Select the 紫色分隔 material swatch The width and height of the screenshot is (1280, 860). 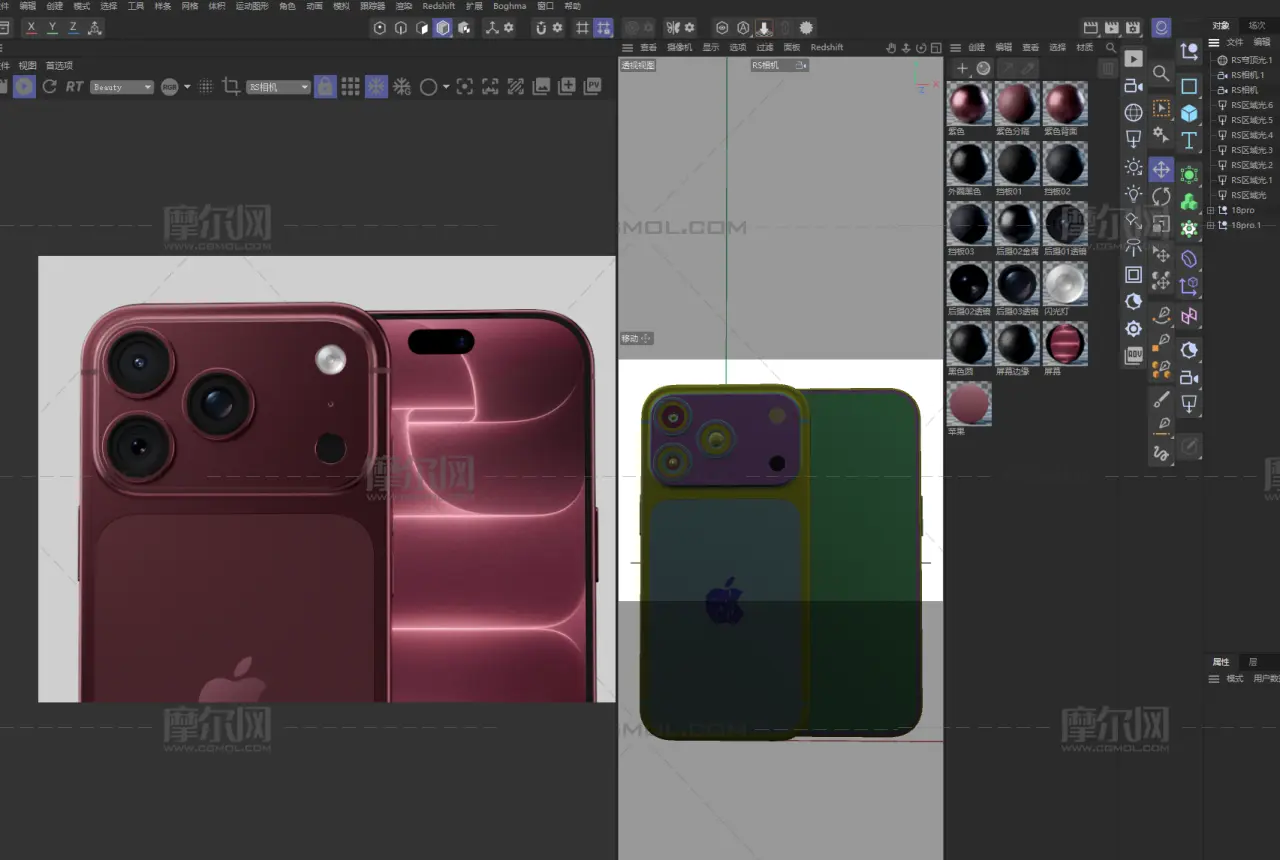click(1017, 104)
